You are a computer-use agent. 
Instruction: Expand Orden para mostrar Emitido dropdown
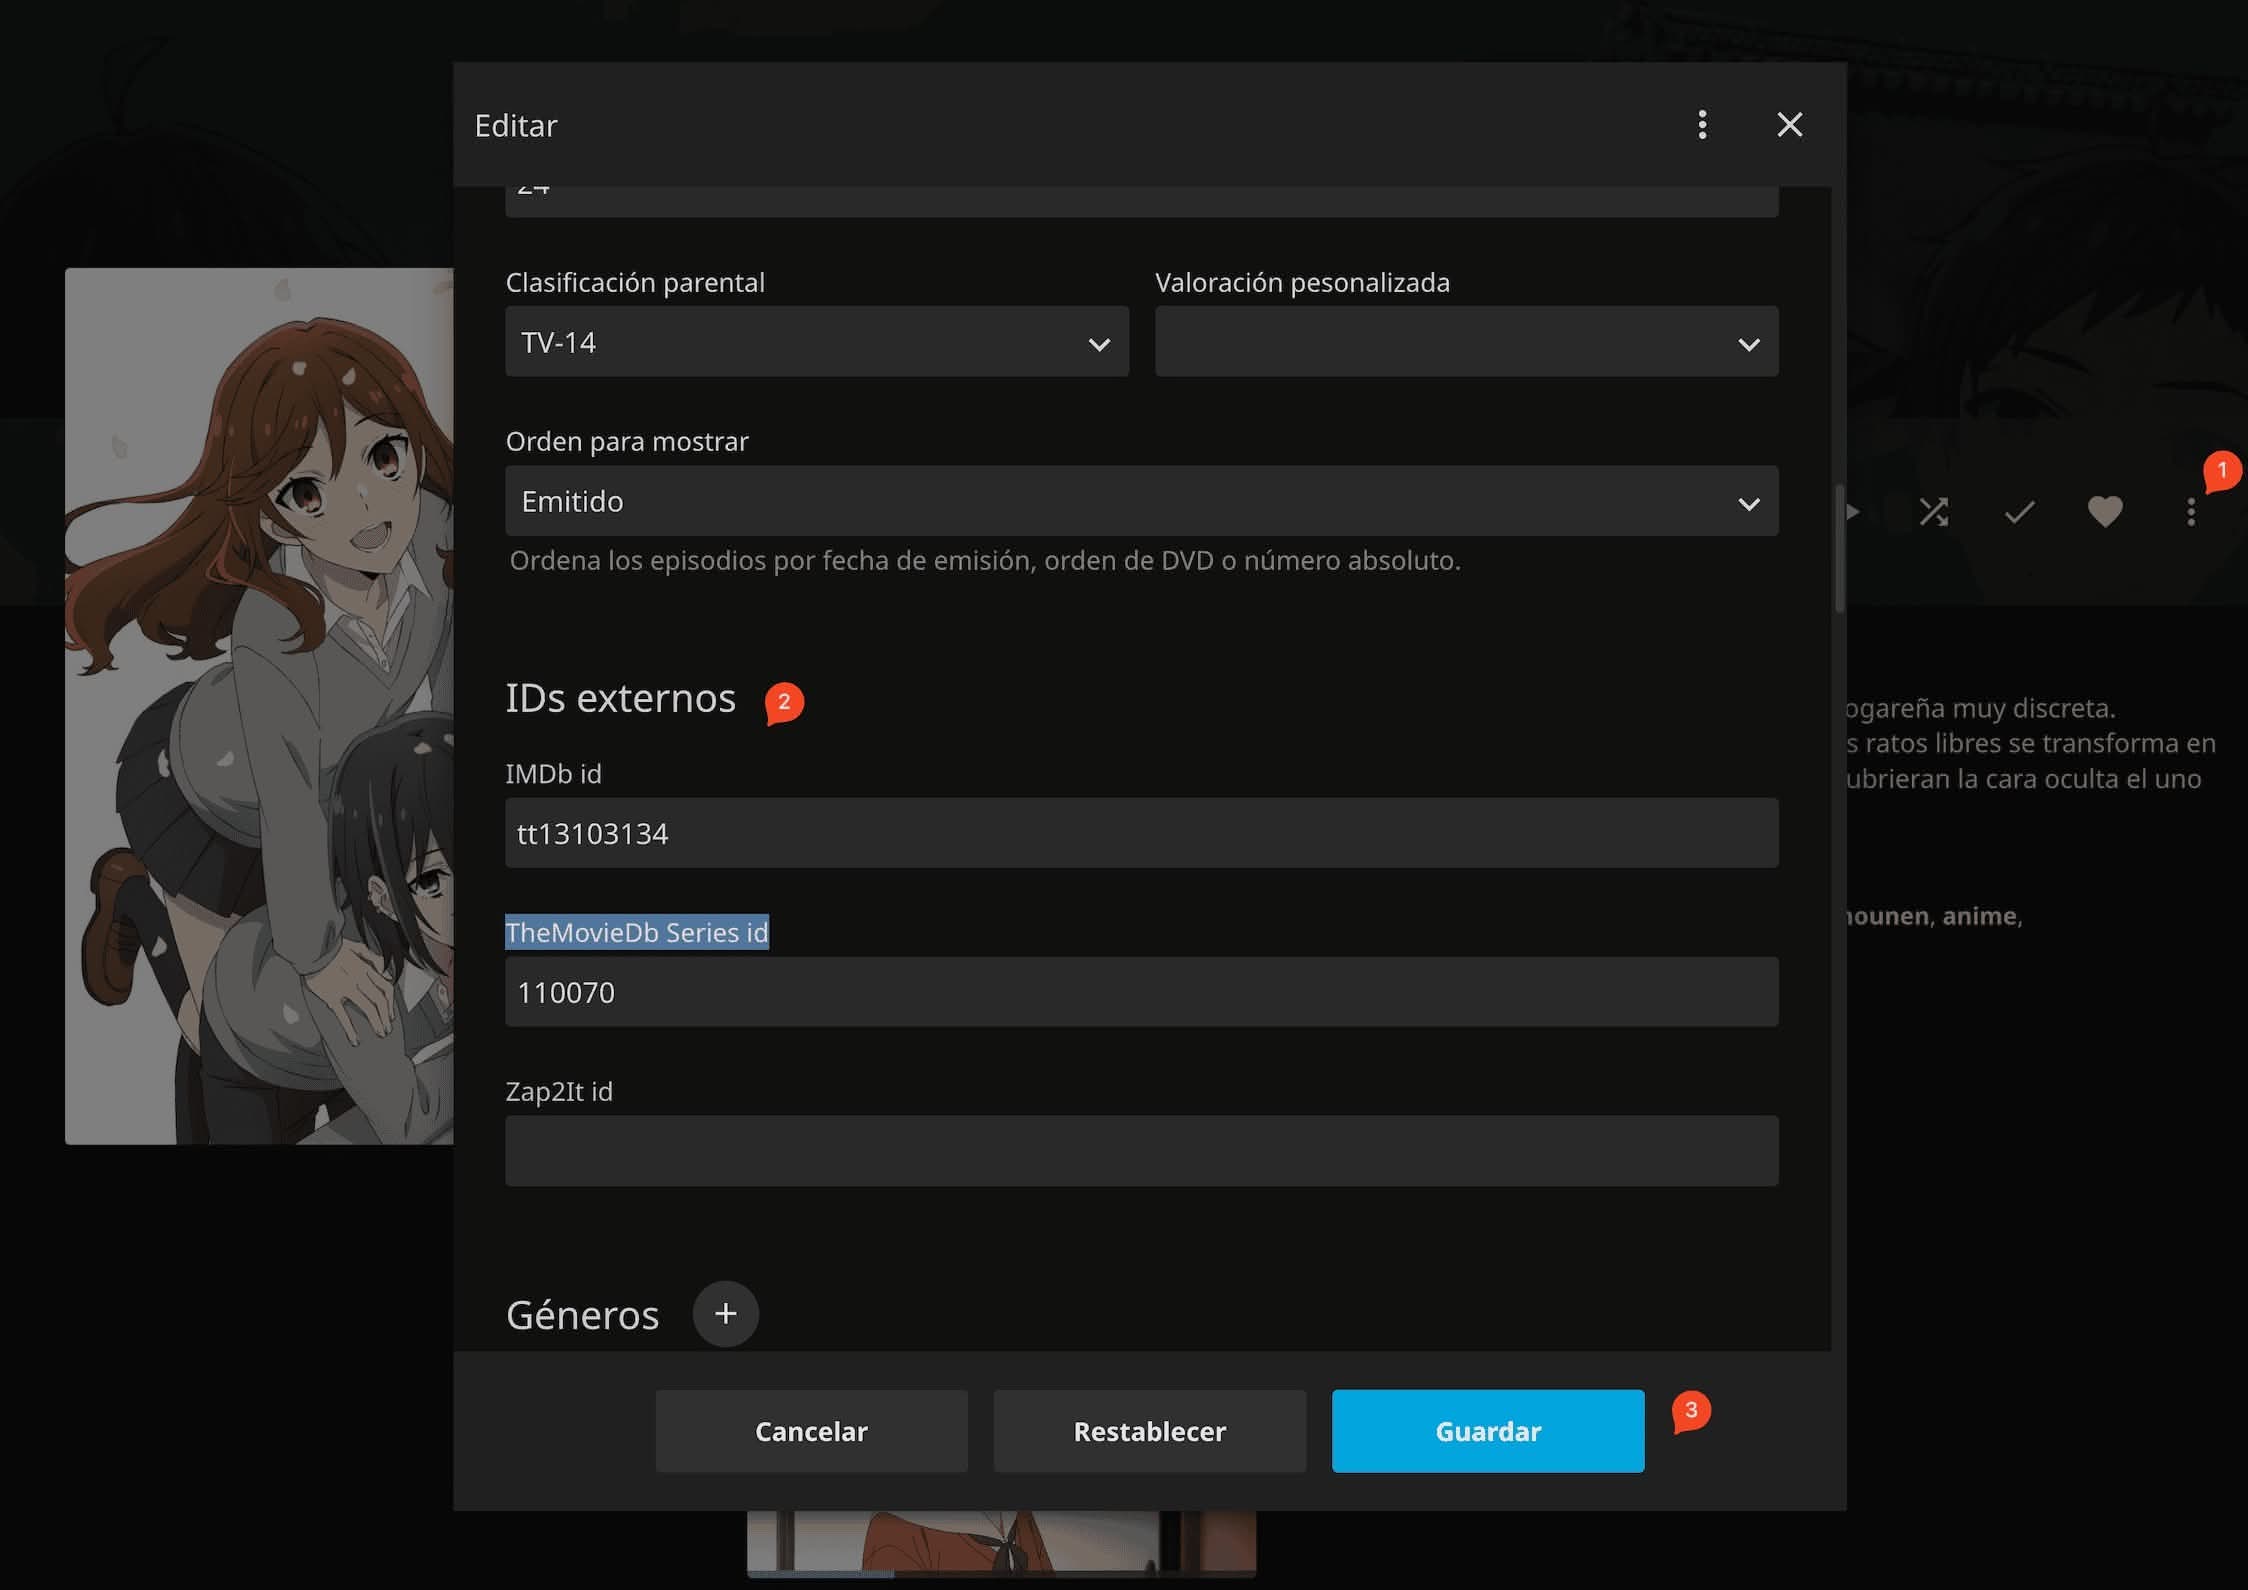coord(1141,501)
